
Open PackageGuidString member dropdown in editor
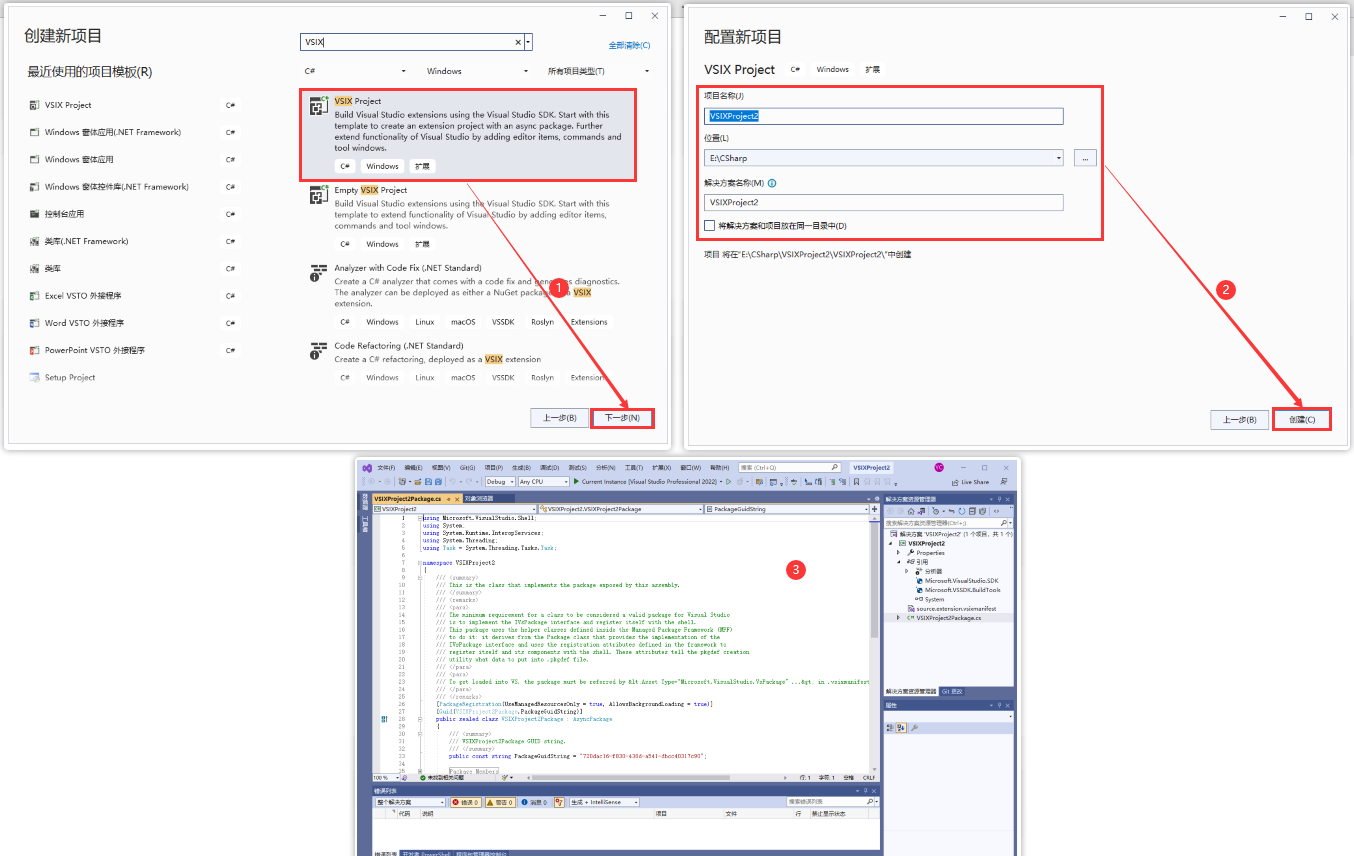point(787,509)
